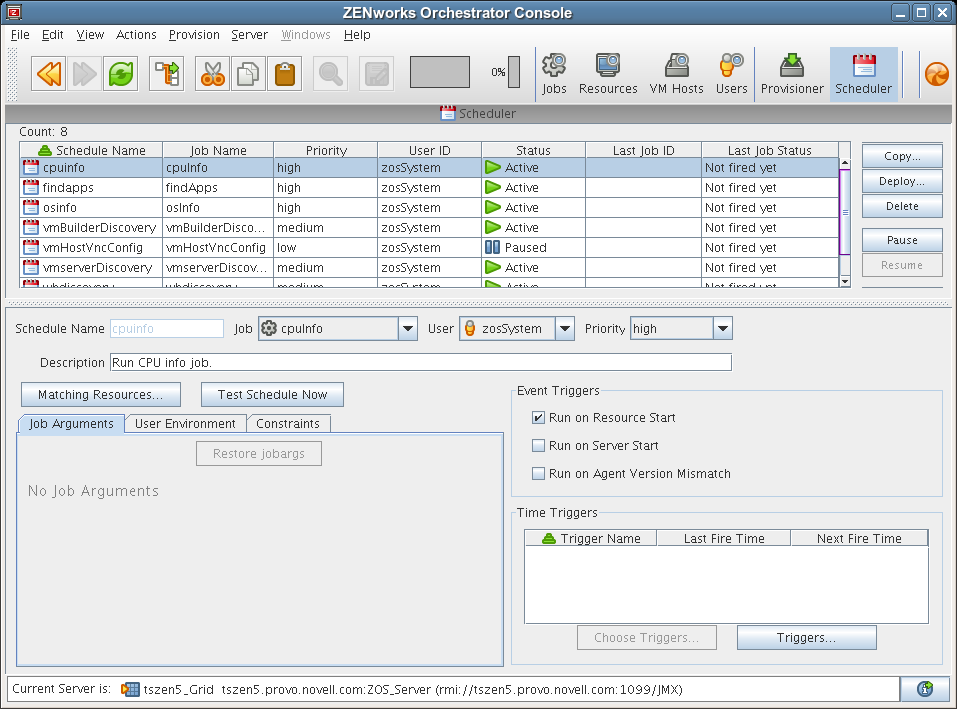Click the Description text field
This screenshot has height=709, width=957.
pyautogui.click(x=420, y=362)
